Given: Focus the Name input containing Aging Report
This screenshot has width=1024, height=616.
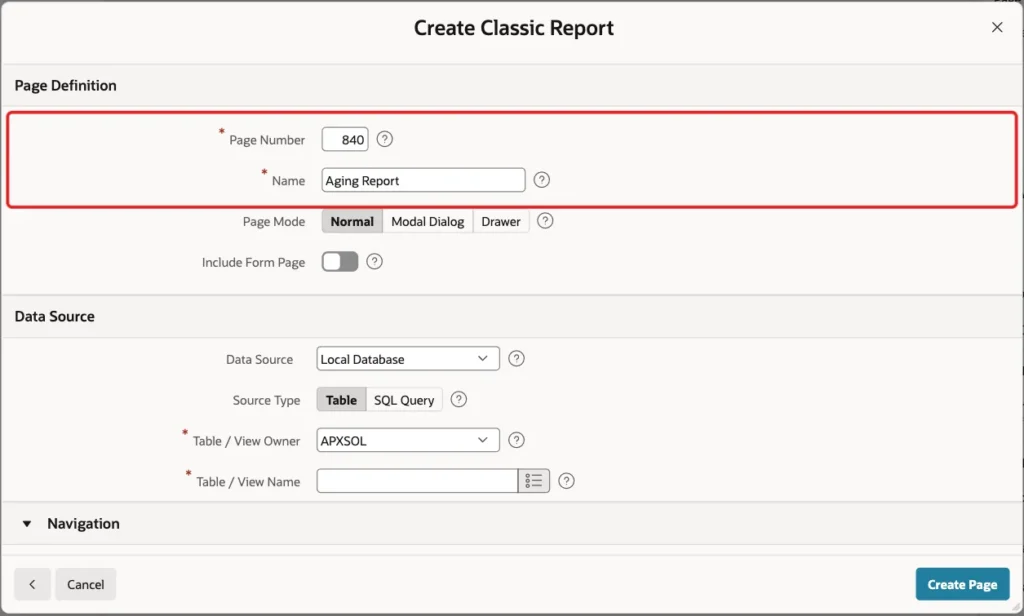Looking at the screenshot, I should pyautogui.click(x=423, y=180).
